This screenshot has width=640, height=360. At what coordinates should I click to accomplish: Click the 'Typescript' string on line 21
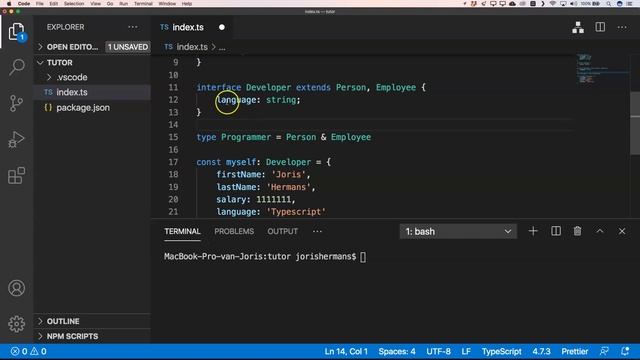[296, 212]
